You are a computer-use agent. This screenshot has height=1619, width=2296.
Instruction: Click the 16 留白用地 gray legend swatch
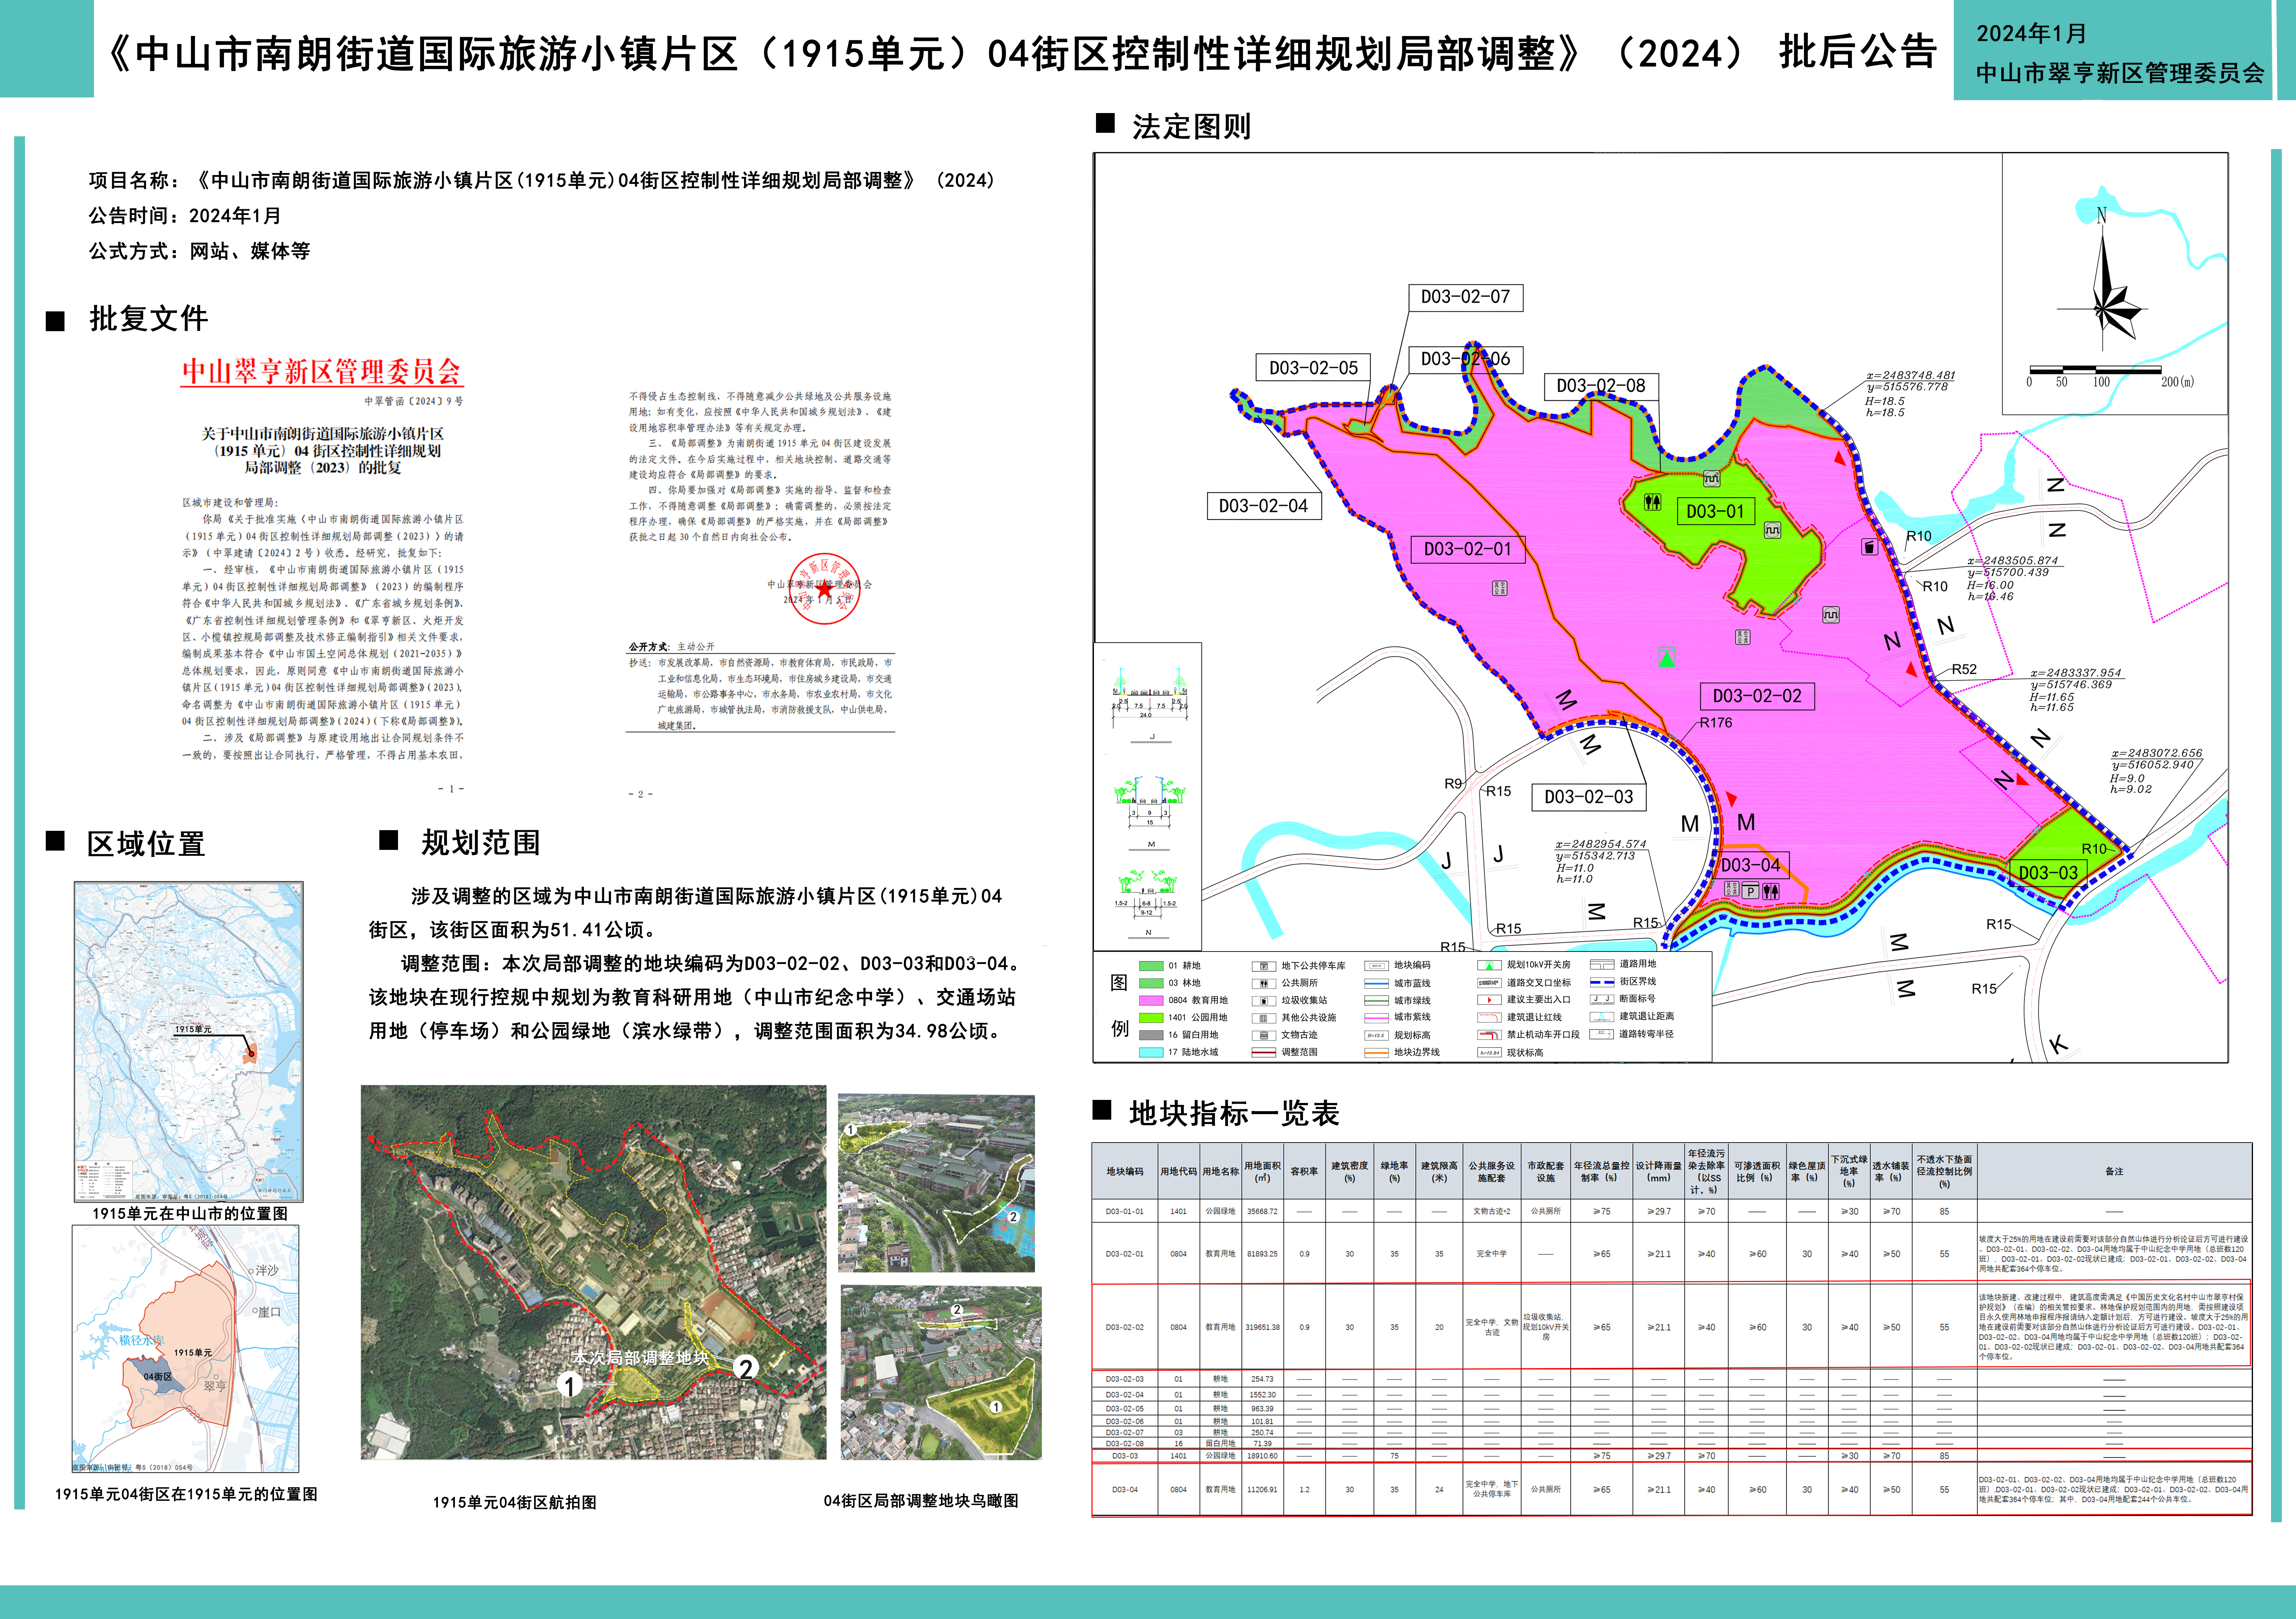(1151, 1035)
